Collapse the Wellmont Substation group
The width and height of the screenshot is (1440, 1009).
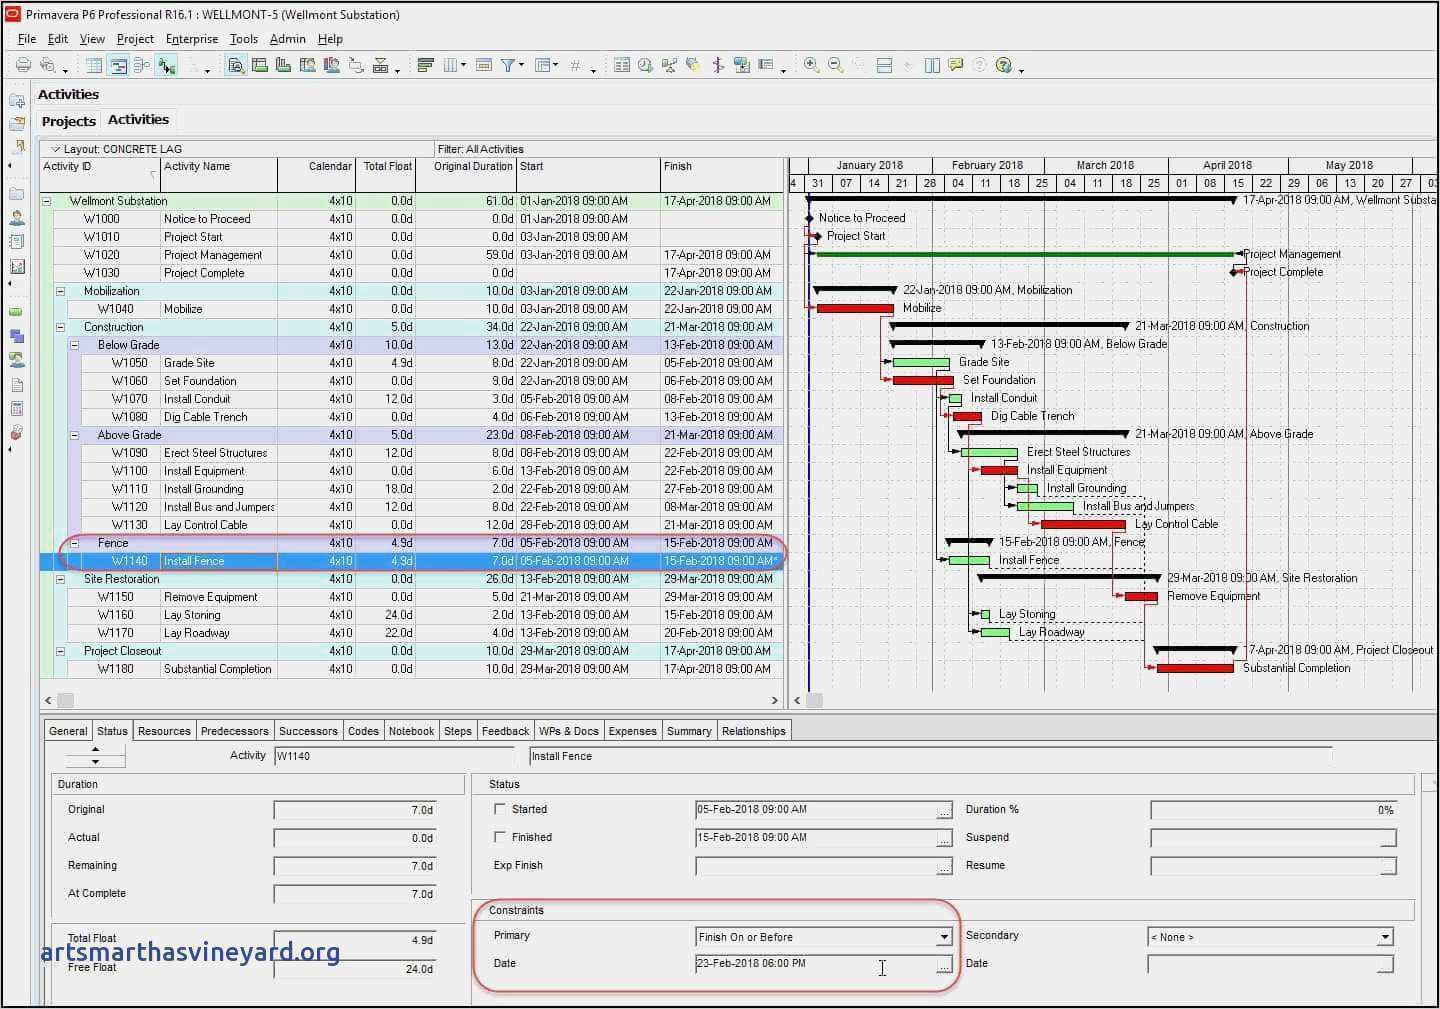(46, 201)
